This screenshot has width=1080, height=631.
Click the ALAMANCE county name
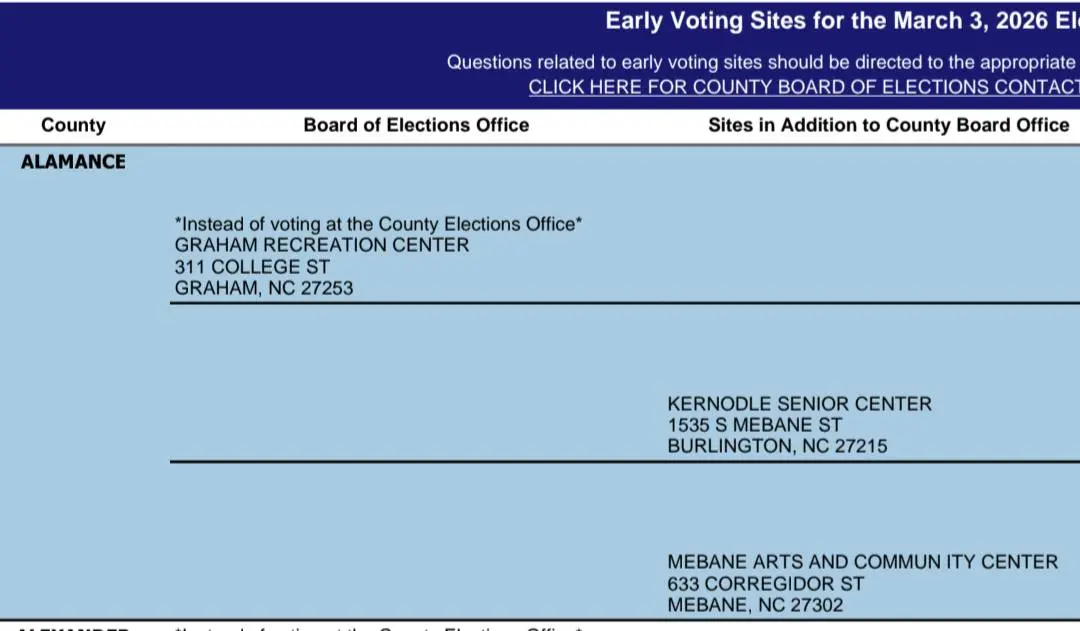point(73,162)
